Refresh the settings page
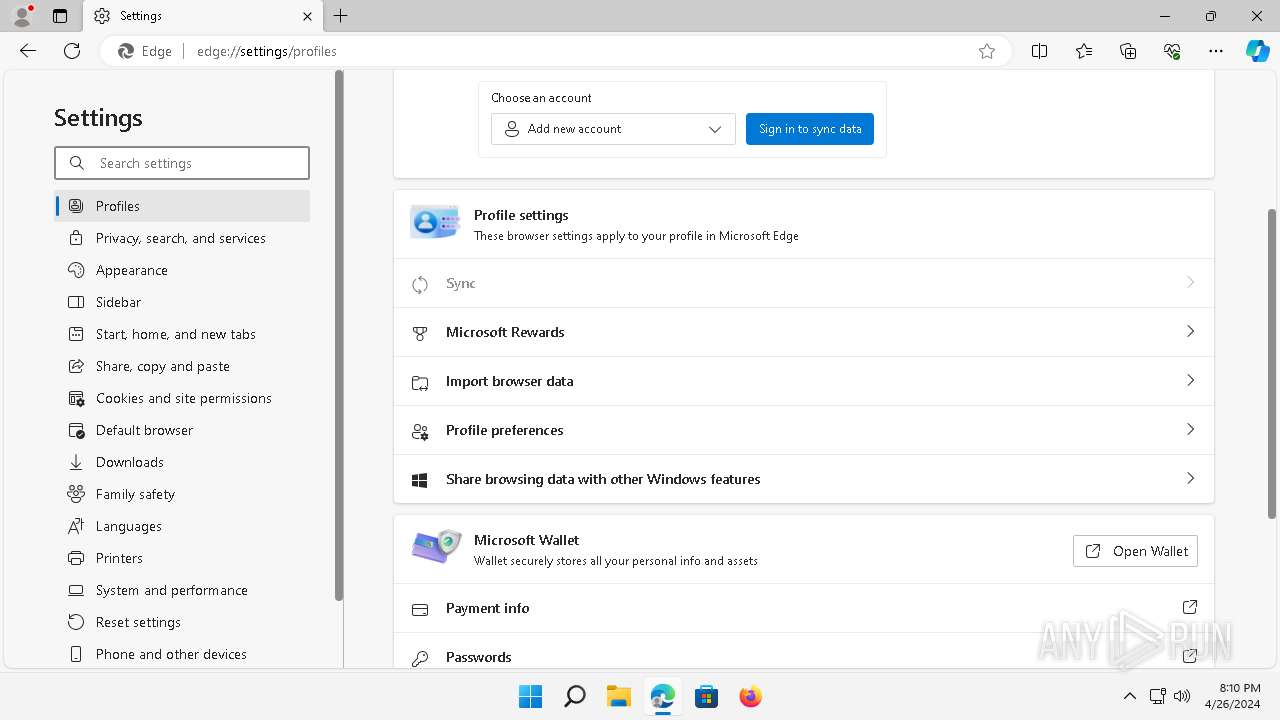Viewport: 1280px width, 720px height. [72, 51]
